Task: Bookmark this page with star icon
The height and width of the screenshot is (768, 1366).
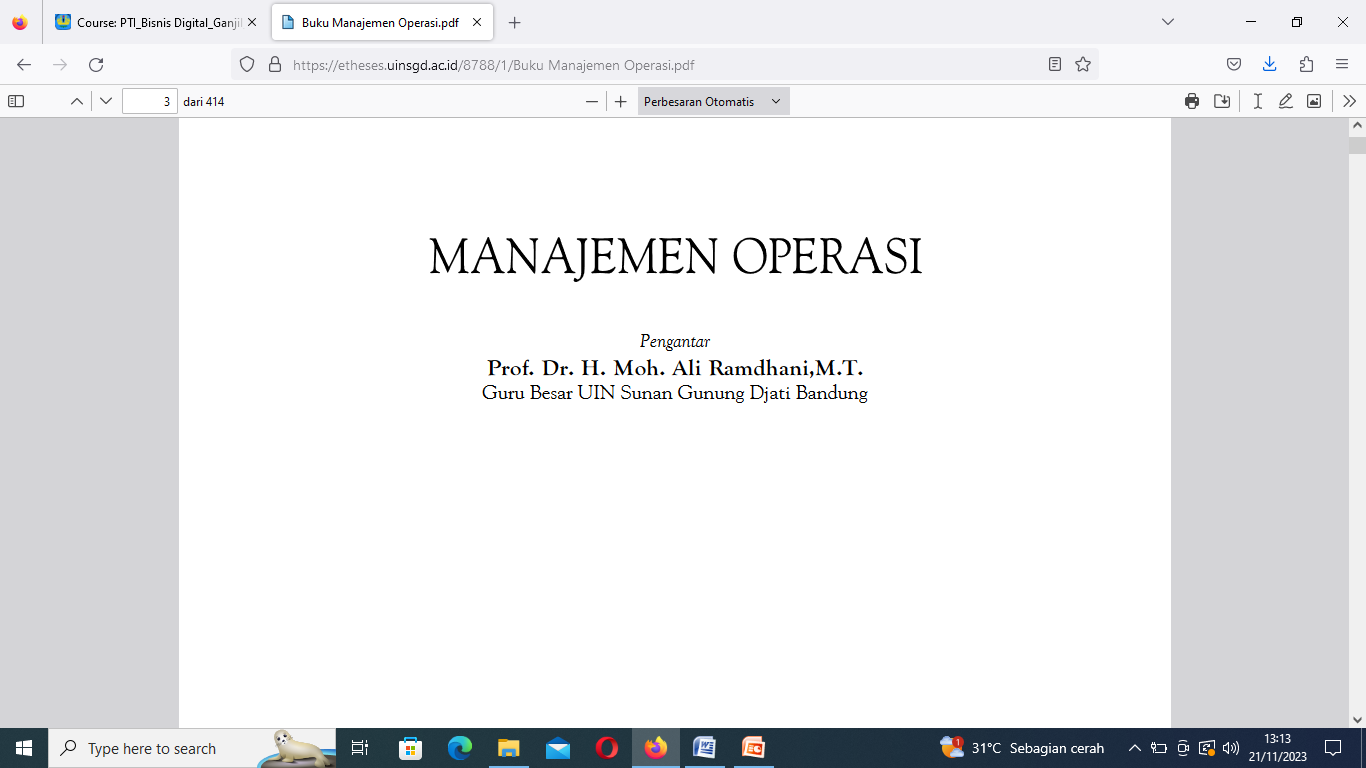Action: click(x=1083, y=64)
